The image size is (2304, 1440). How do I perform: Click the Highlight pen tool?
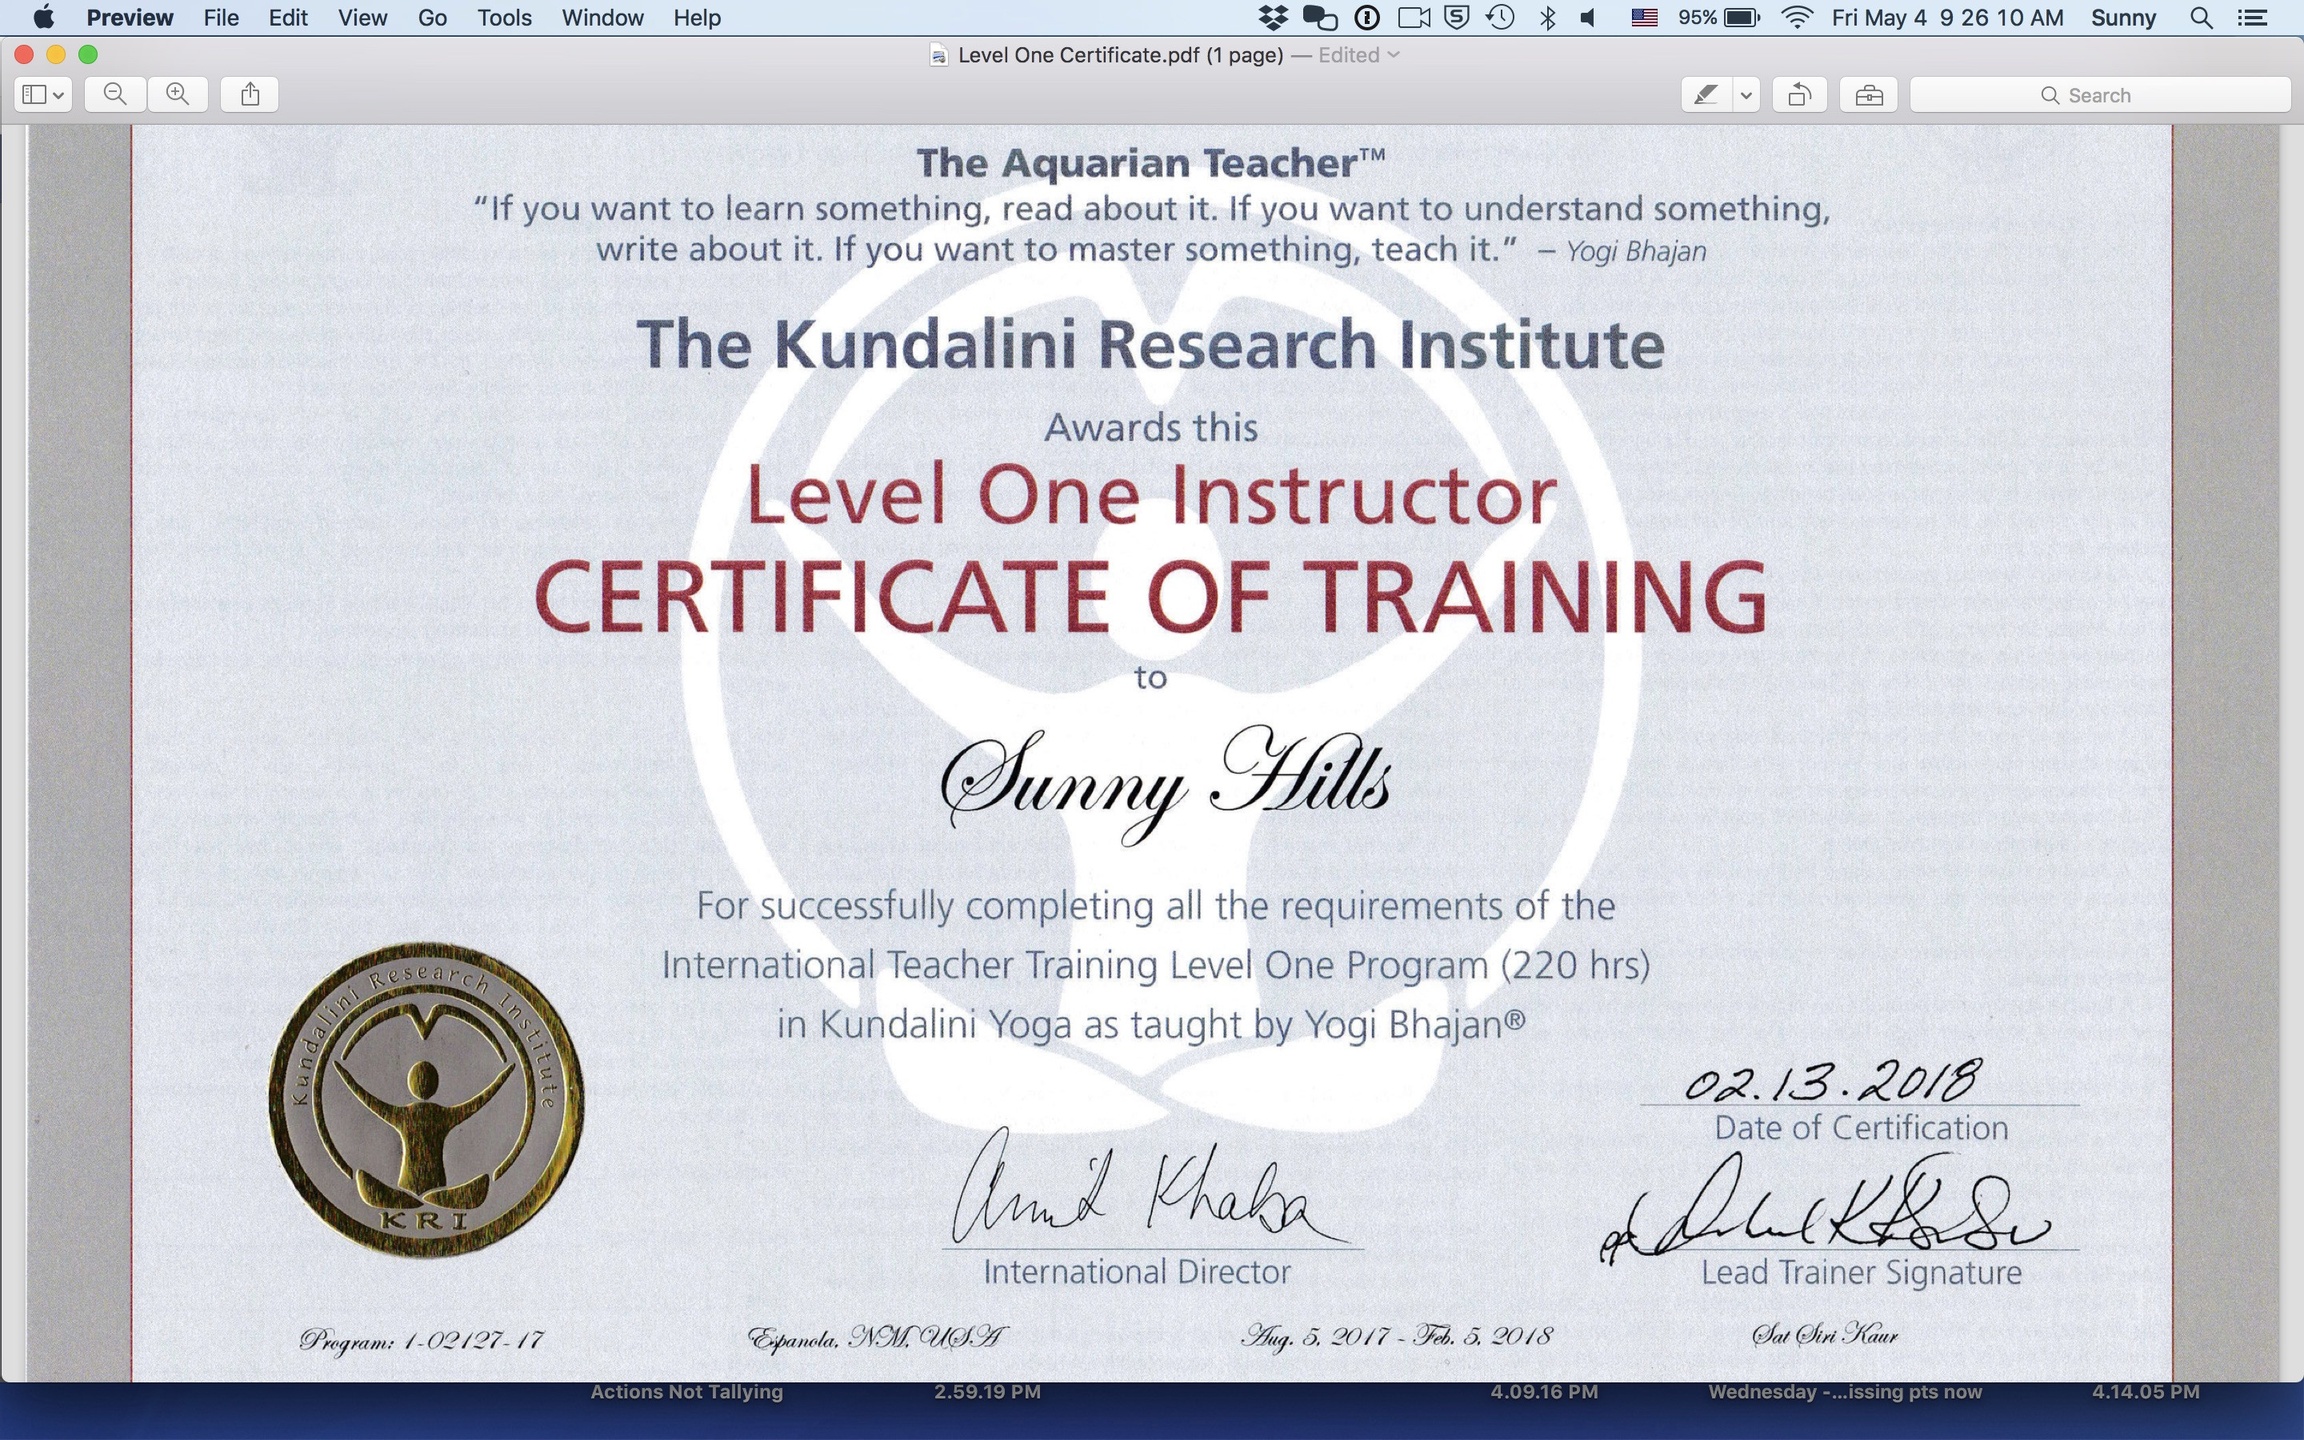tap(1706, 94)
